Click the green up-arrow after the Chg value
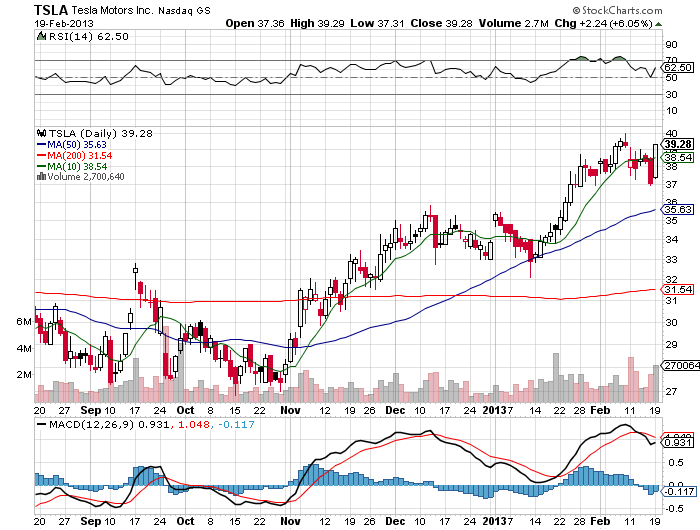The width and height of the screenshot is (700, 530). (x=658, y=24)
